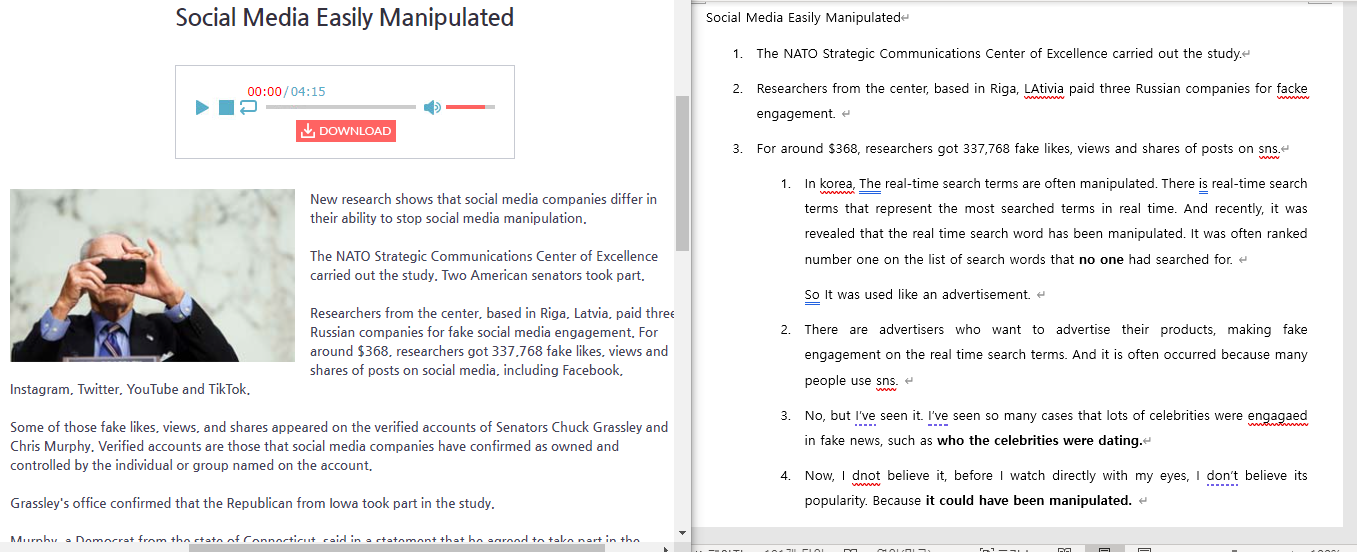Click underlined word 'korea' in Word
The width and height of the screenshot is (1357, 552).
click(836, 183)
